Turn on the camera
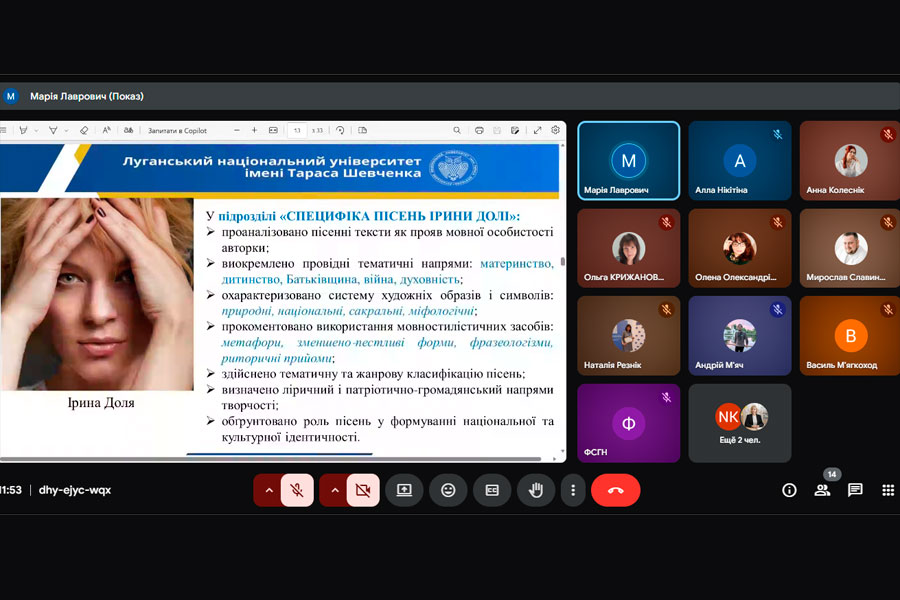The width and height of the screenshot is (900, 600). tap(363, 490)
